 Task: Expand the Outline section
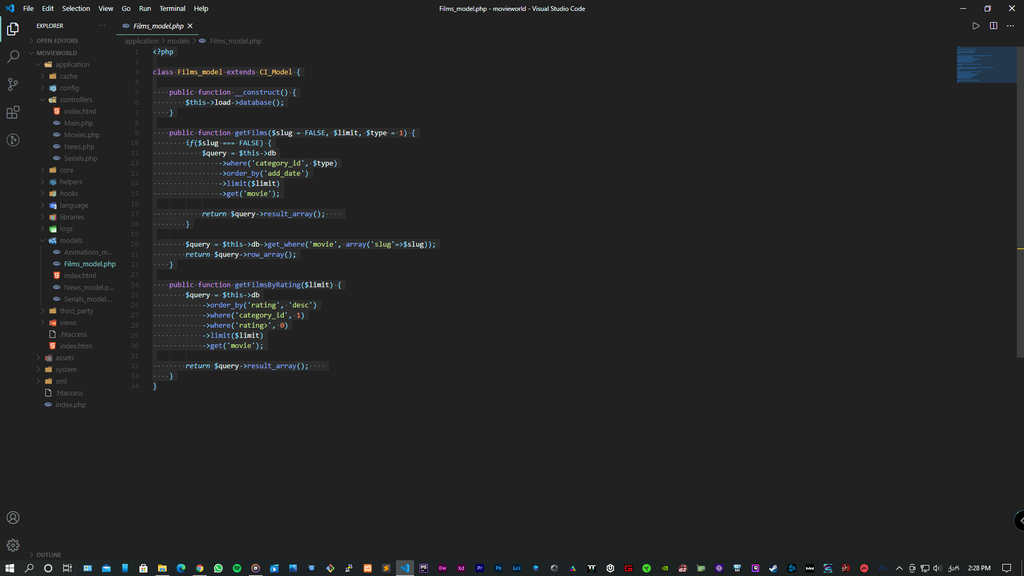[48, 554]
